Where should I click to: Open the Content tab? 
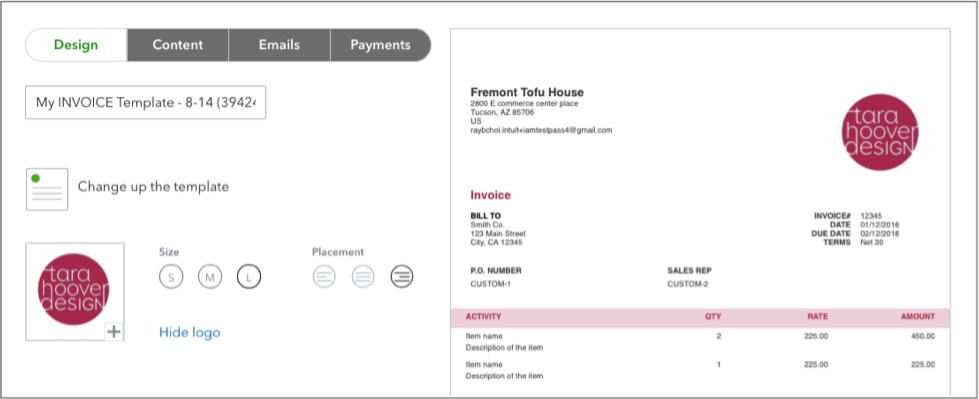(178, 45)
